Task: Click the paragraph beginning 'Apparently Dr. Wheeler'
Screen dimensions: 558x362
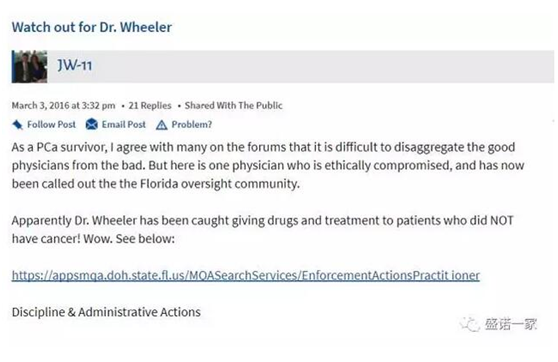Action: 263,230
